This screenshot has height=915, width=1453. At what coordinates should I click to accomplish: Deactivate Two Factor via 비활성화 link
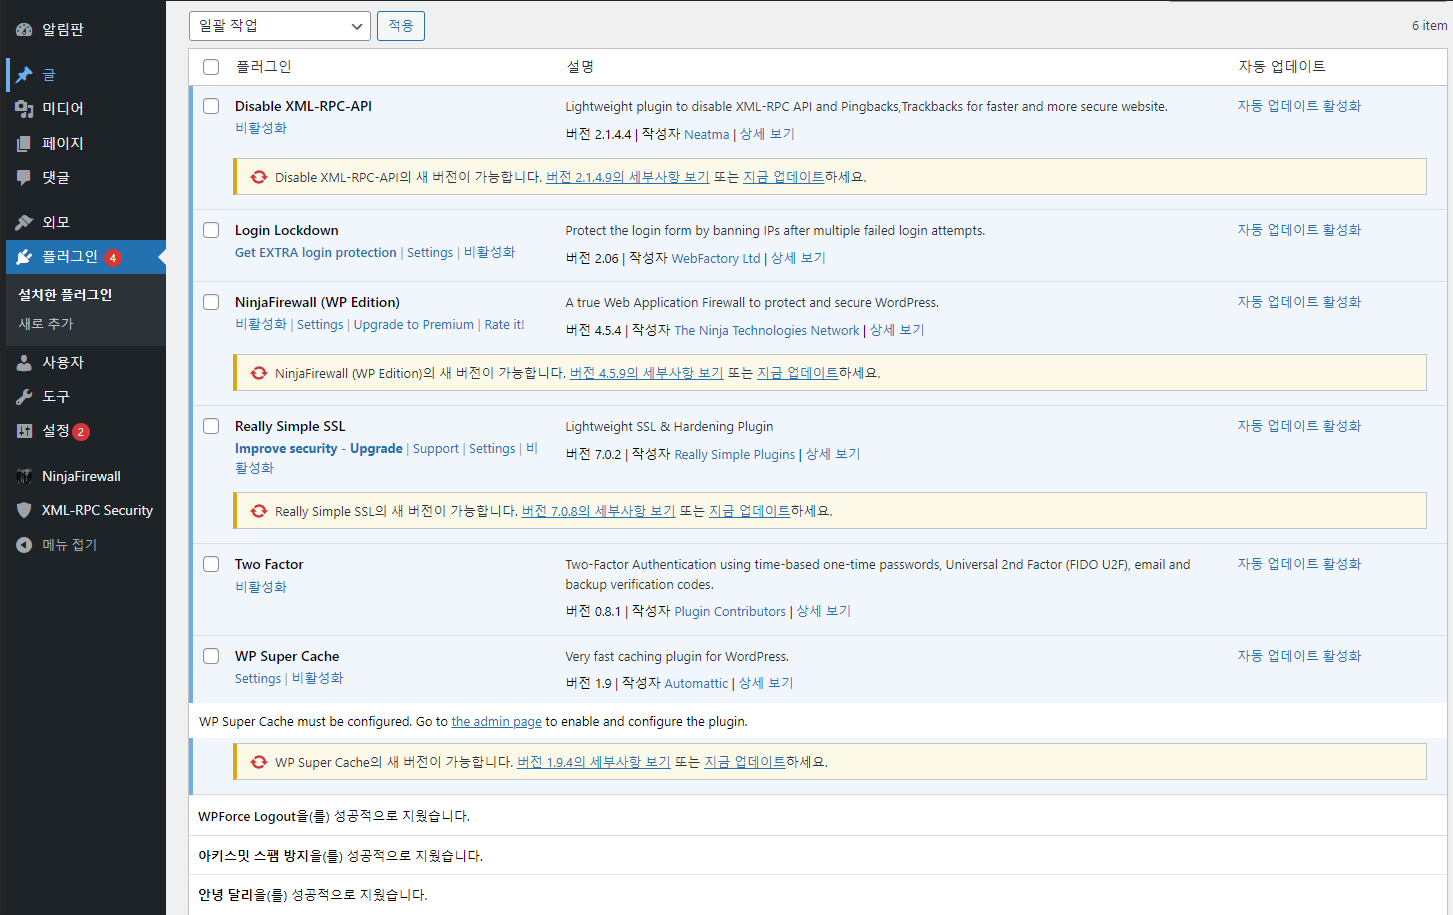[261, 587]
